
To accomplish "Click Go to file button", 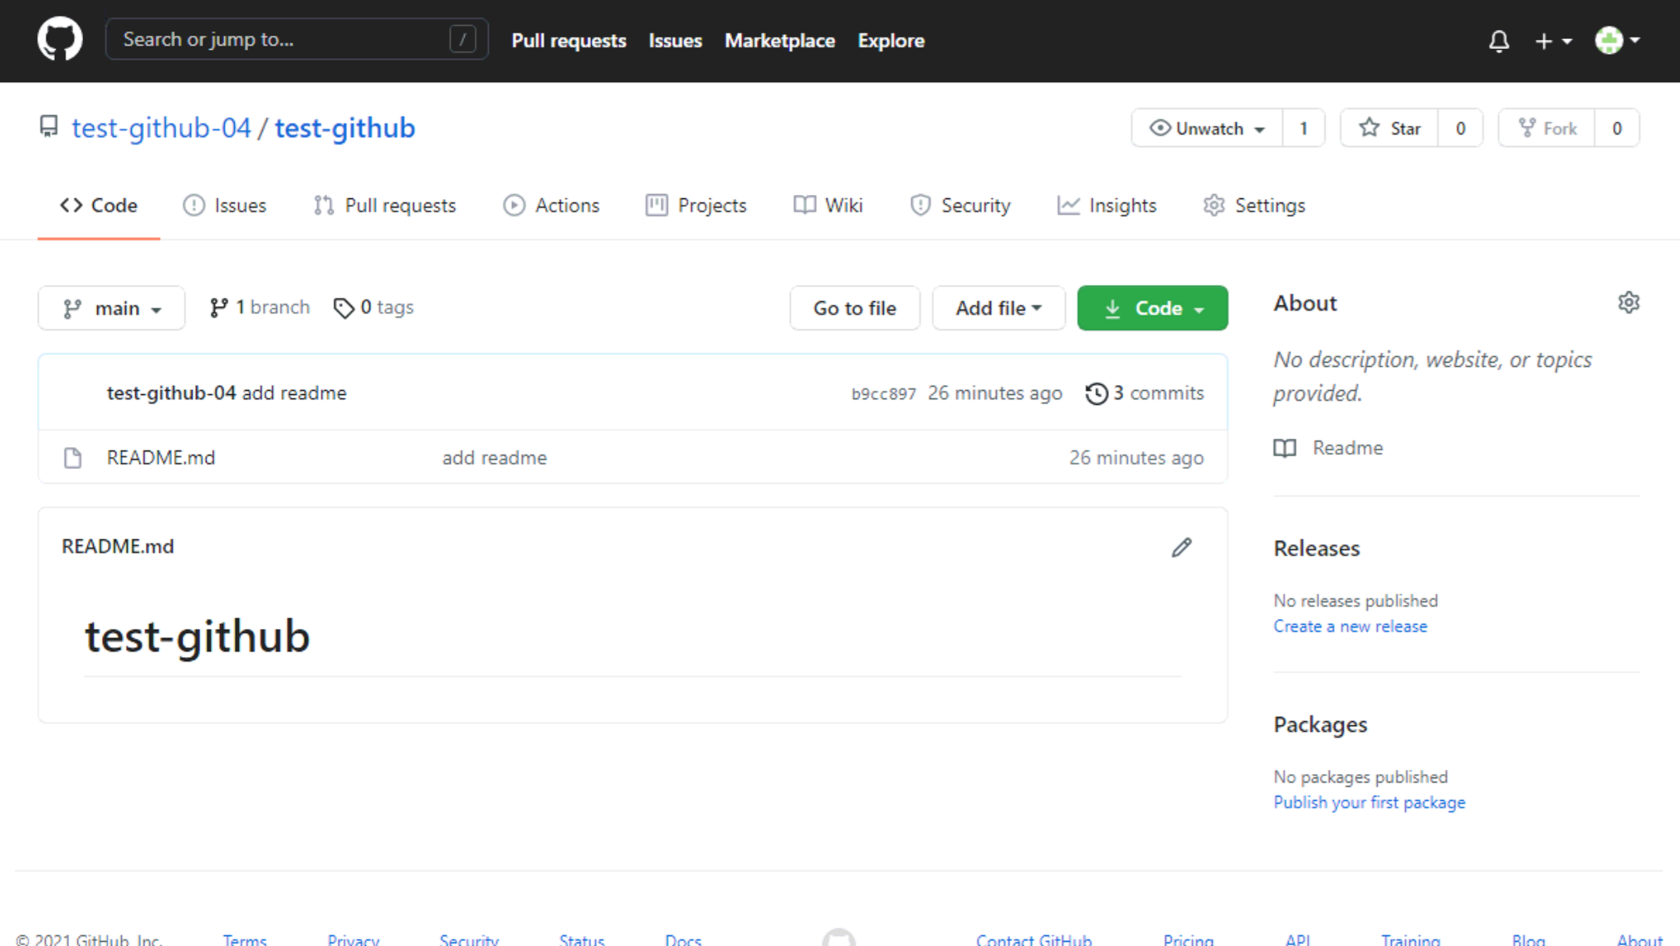I will 854,308.
